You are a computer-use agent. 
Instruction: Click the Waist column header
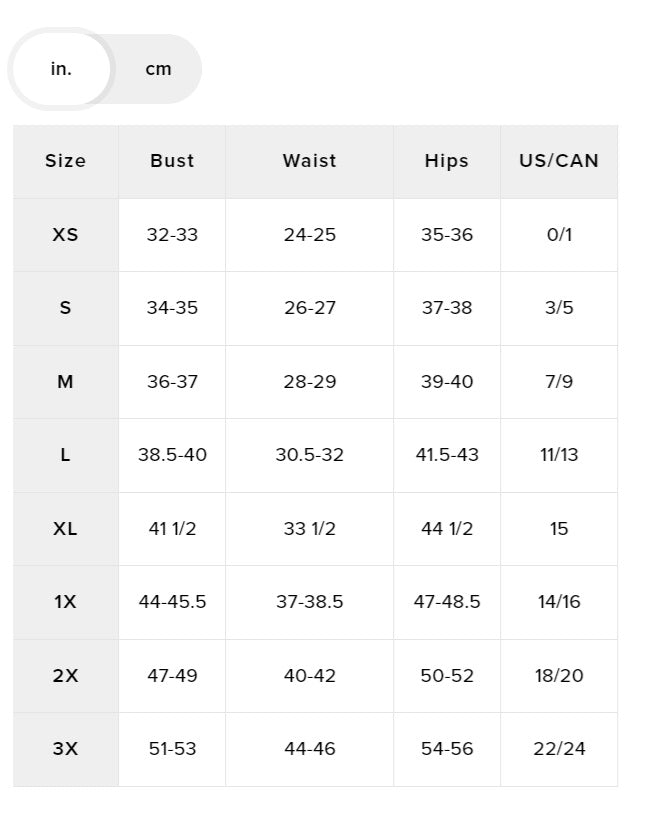point(309,161)
